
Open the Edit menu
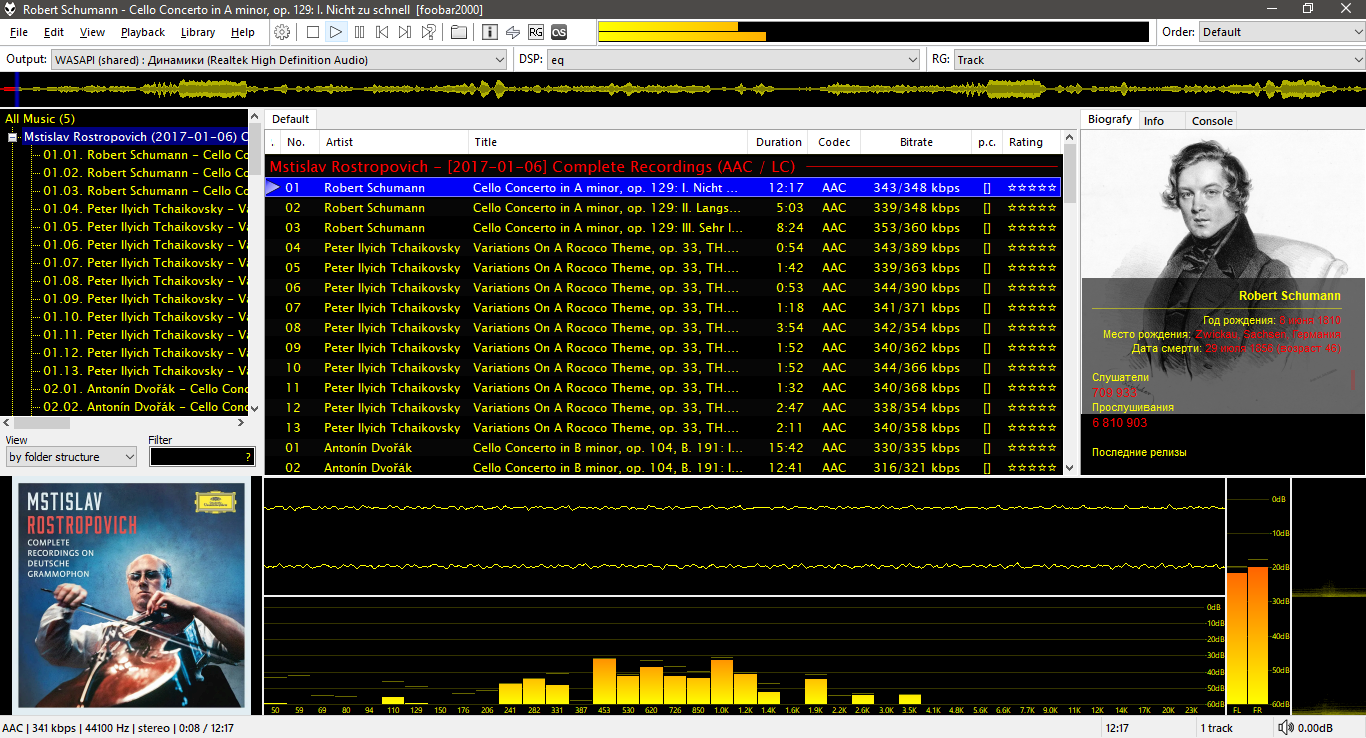coord(54,32)
